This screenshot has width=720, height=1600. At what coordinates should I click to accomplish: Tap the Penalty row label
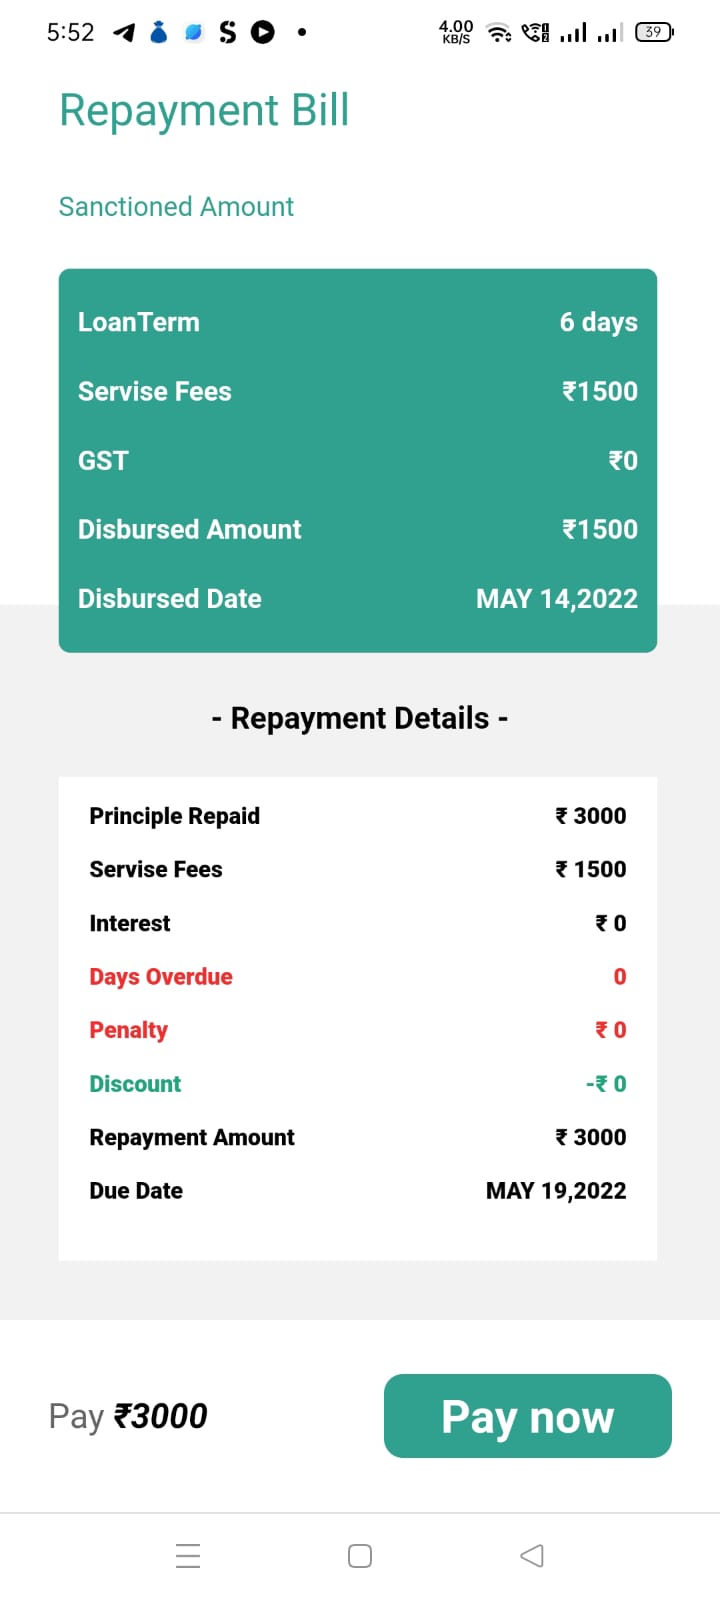[x=128, y=1030]
